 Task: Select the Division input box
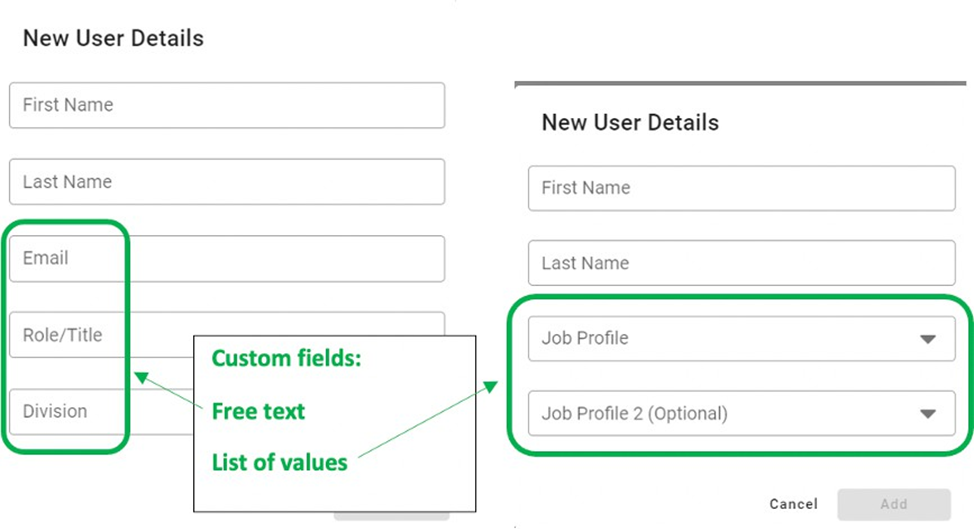click(x=100, y=411)
